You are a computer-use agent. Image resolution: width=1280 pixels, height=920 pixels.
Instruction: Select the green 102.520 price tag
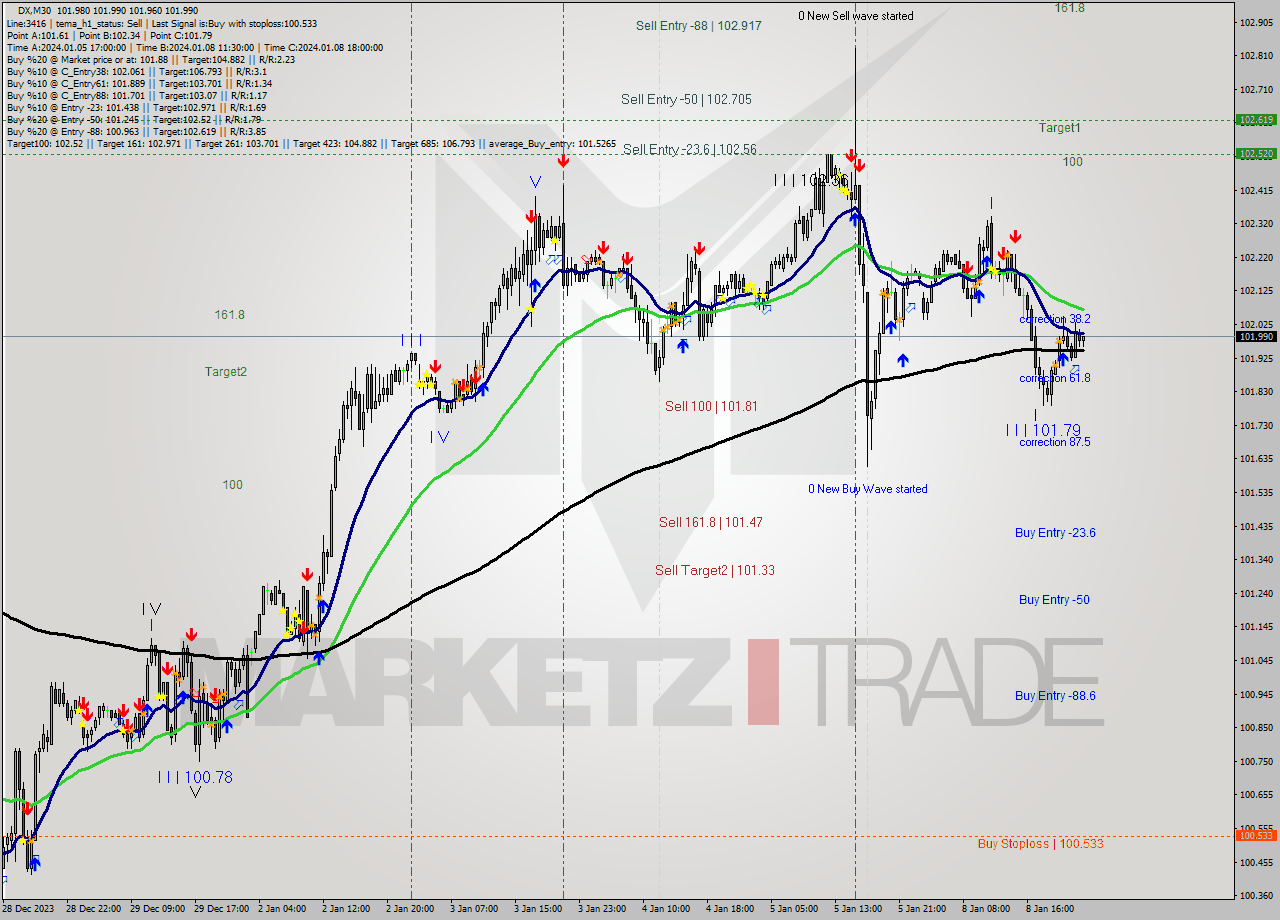tap(1256, 154)
